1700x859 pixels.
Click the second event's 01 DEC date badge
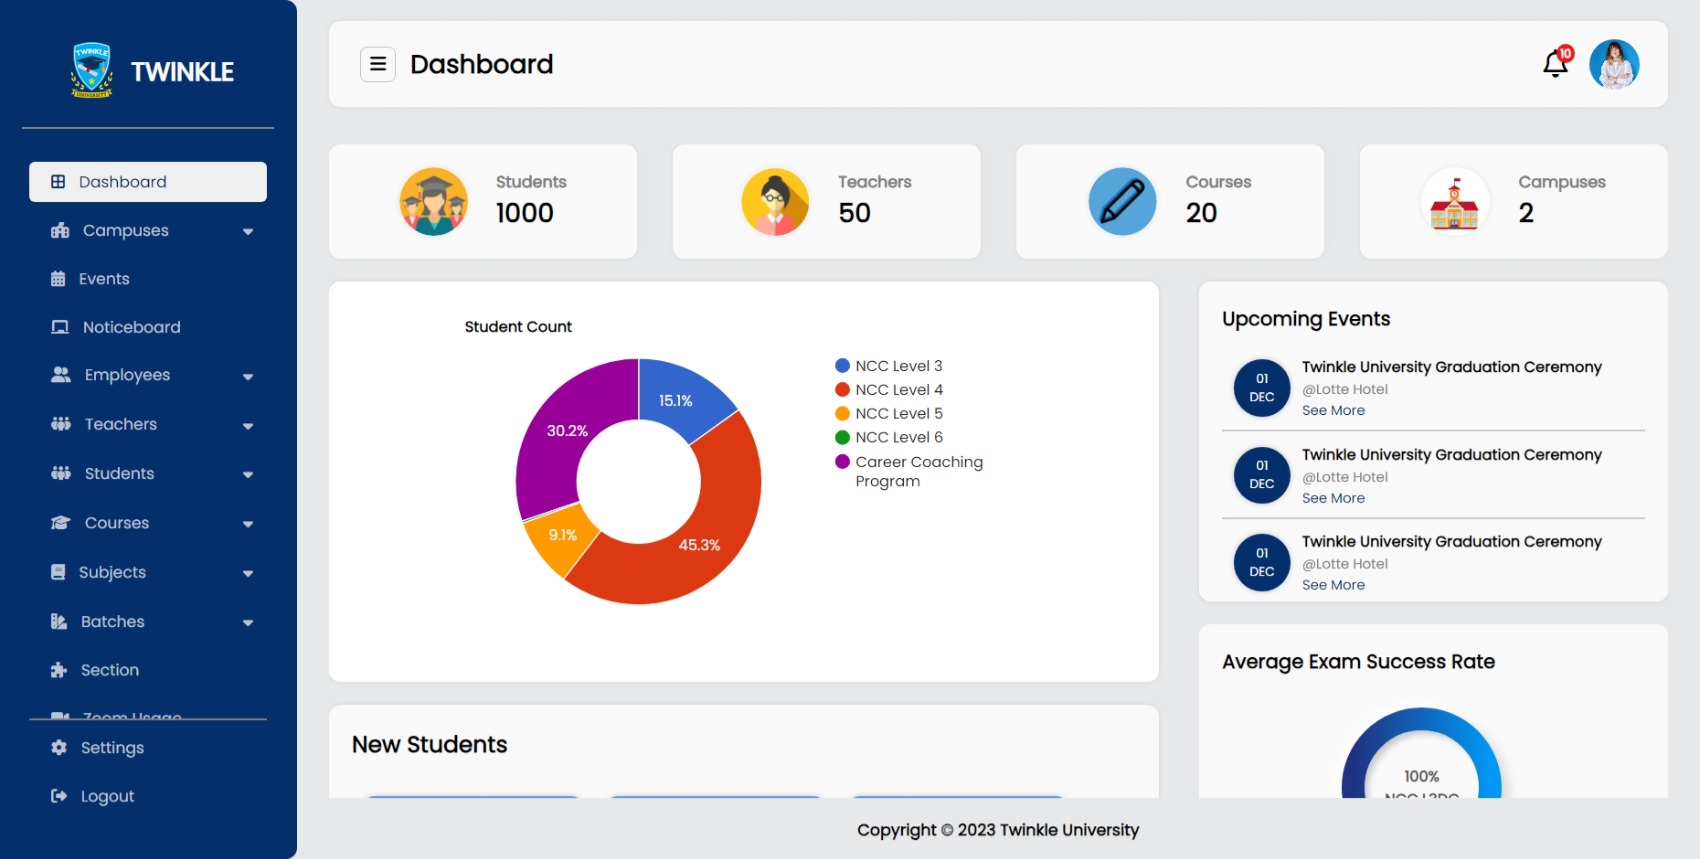tap(1262, 475)
